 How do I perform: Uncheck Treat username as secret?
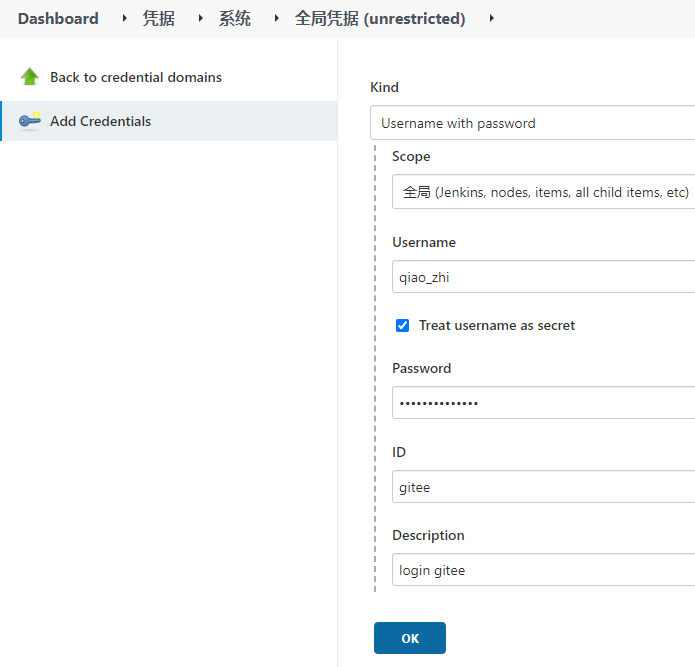[403, 325]
